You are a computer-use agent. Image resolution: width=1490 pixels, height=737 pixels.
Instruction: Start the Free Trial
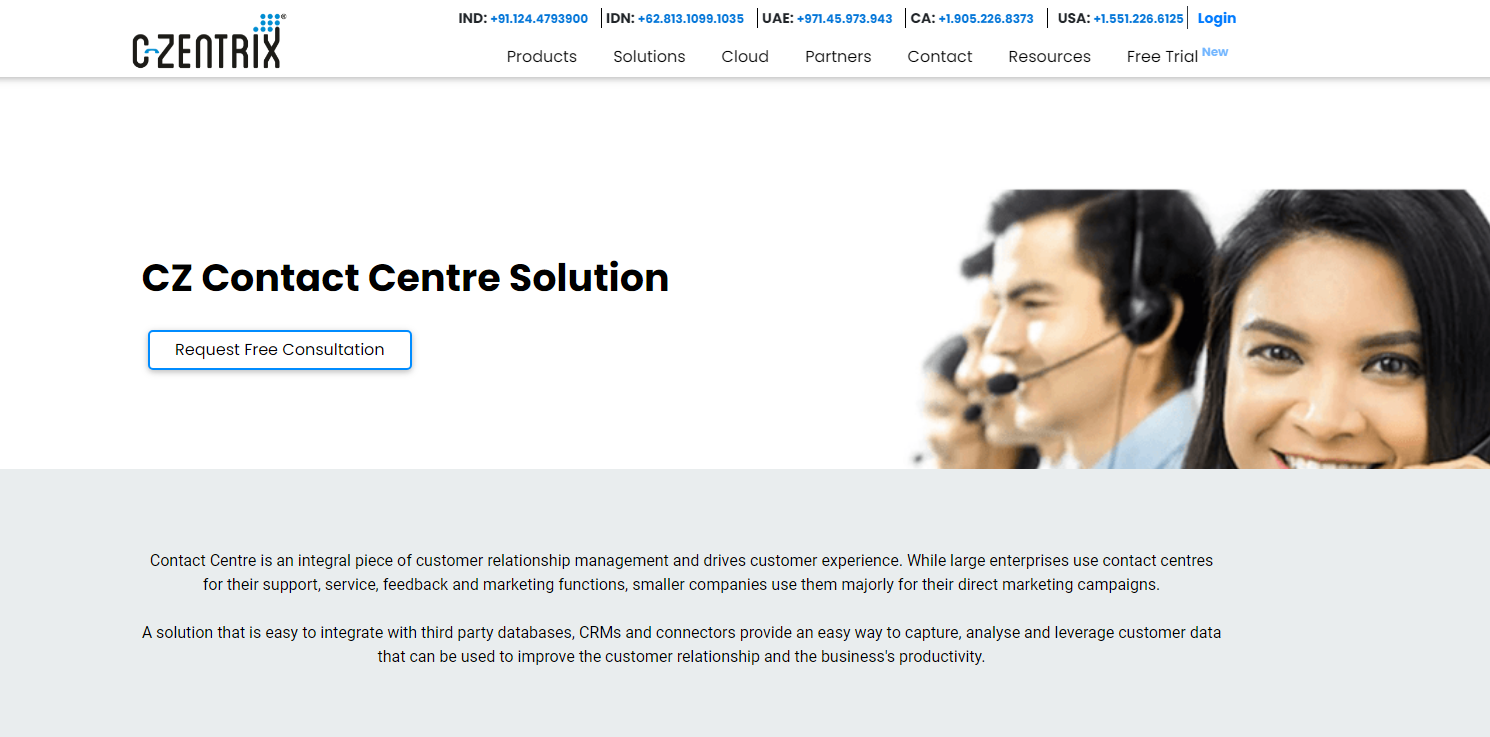coord(1162,57)
